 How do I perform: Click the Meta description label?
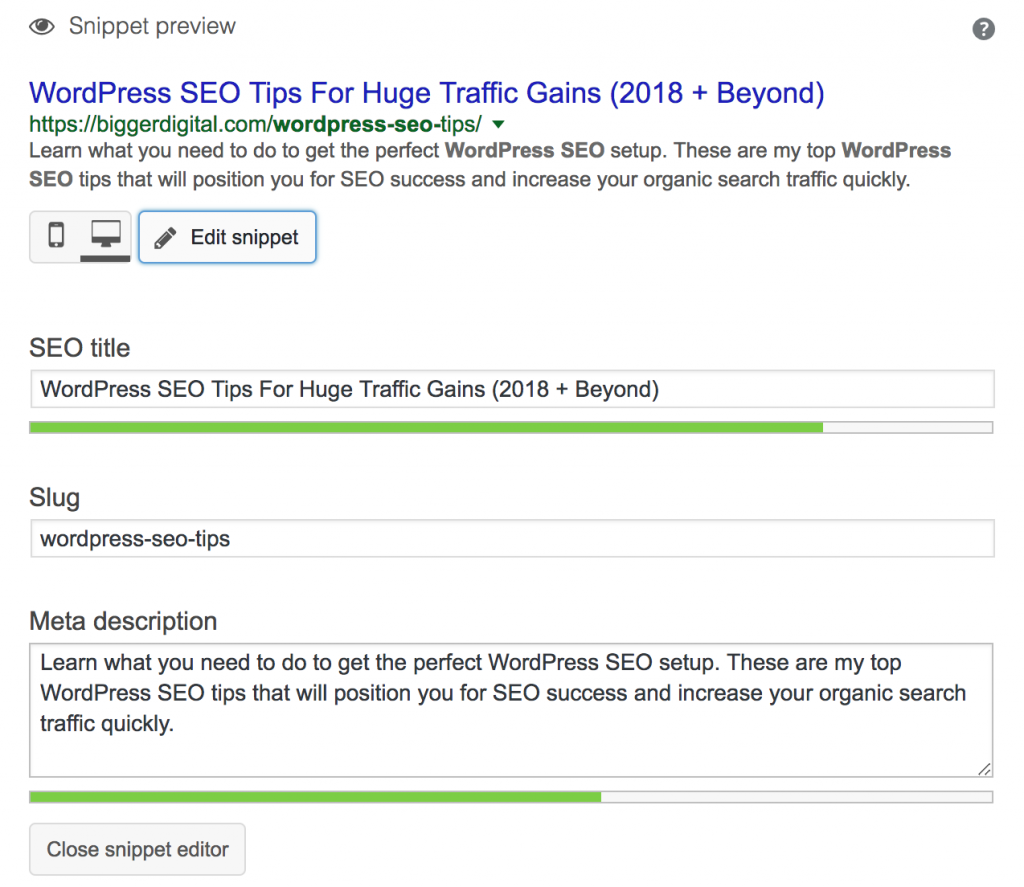click(x=123, y=621)
